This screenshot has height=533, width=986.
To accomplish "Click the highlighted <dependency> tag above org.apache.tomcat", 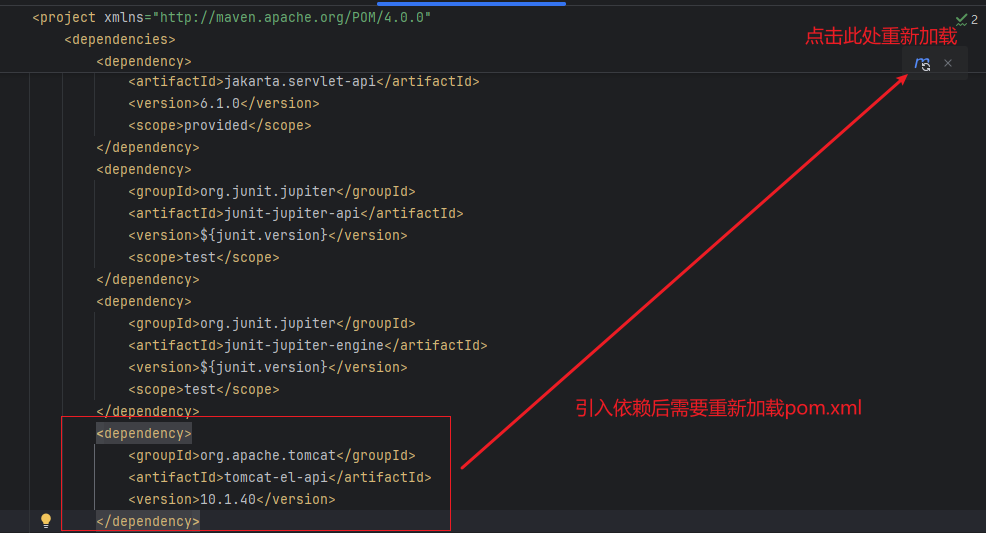I will point(143,434).
